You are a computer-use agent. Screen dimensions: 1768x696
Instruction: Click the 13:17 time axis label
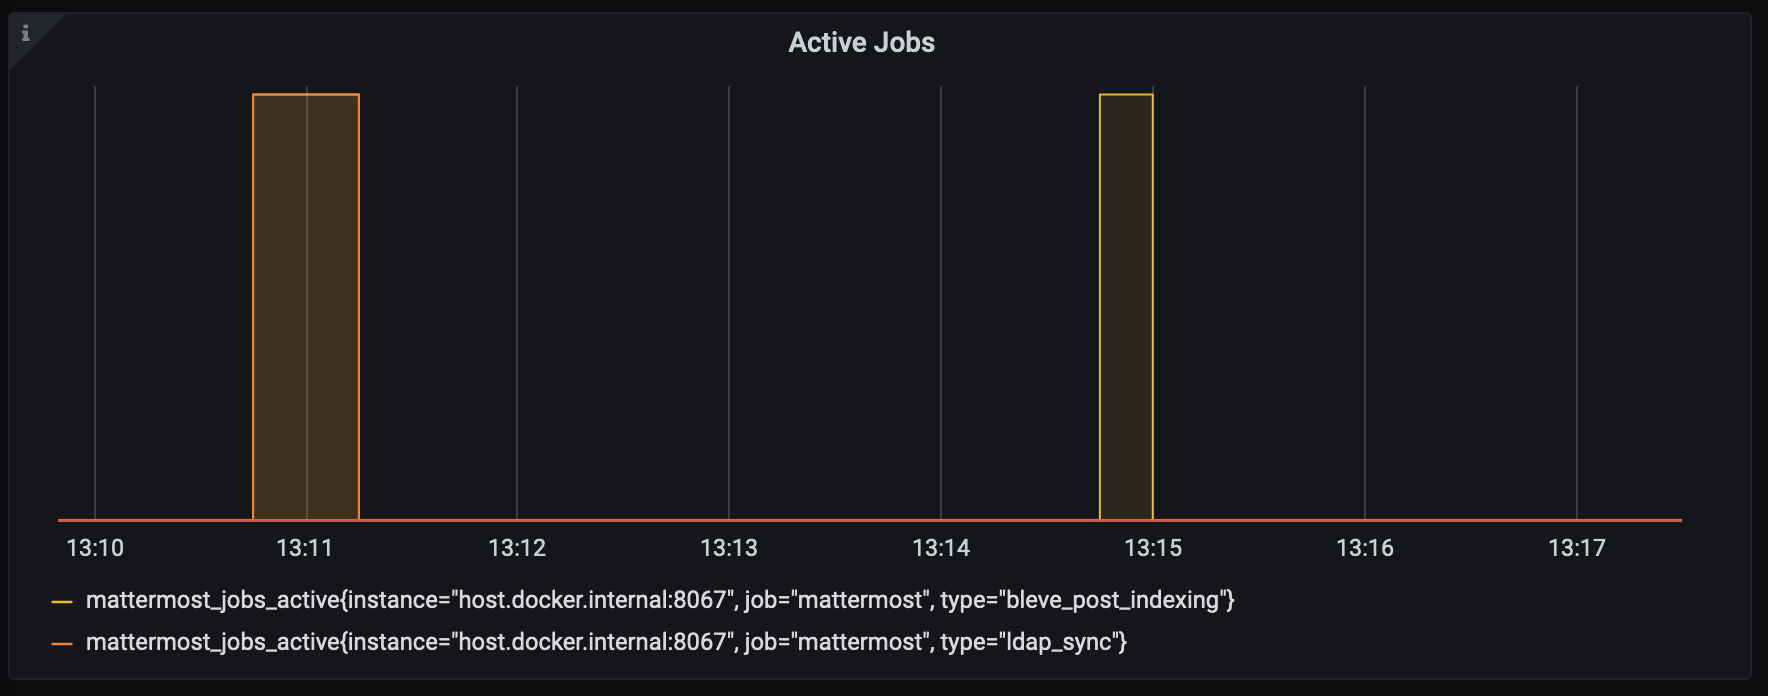click(1577, 548)
